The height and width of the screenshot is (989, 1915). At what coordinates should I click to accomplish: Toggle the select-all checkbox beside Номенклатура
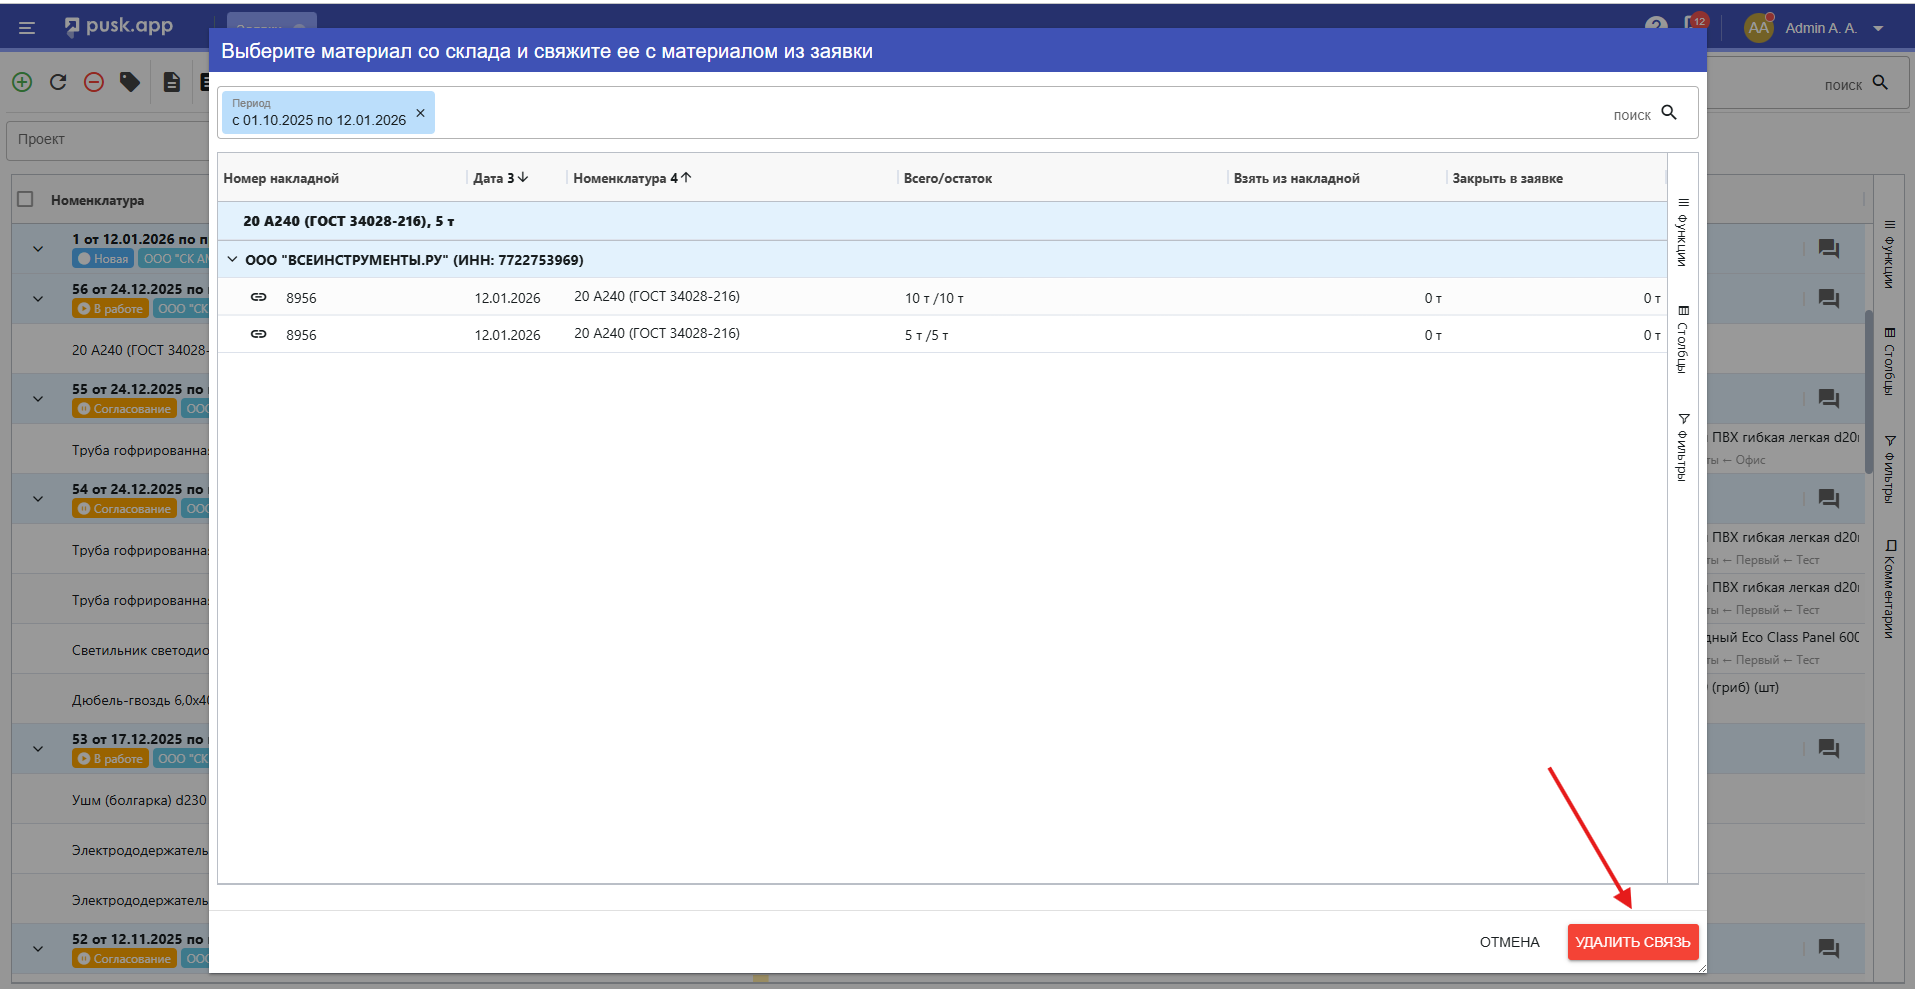pos(26,199)
